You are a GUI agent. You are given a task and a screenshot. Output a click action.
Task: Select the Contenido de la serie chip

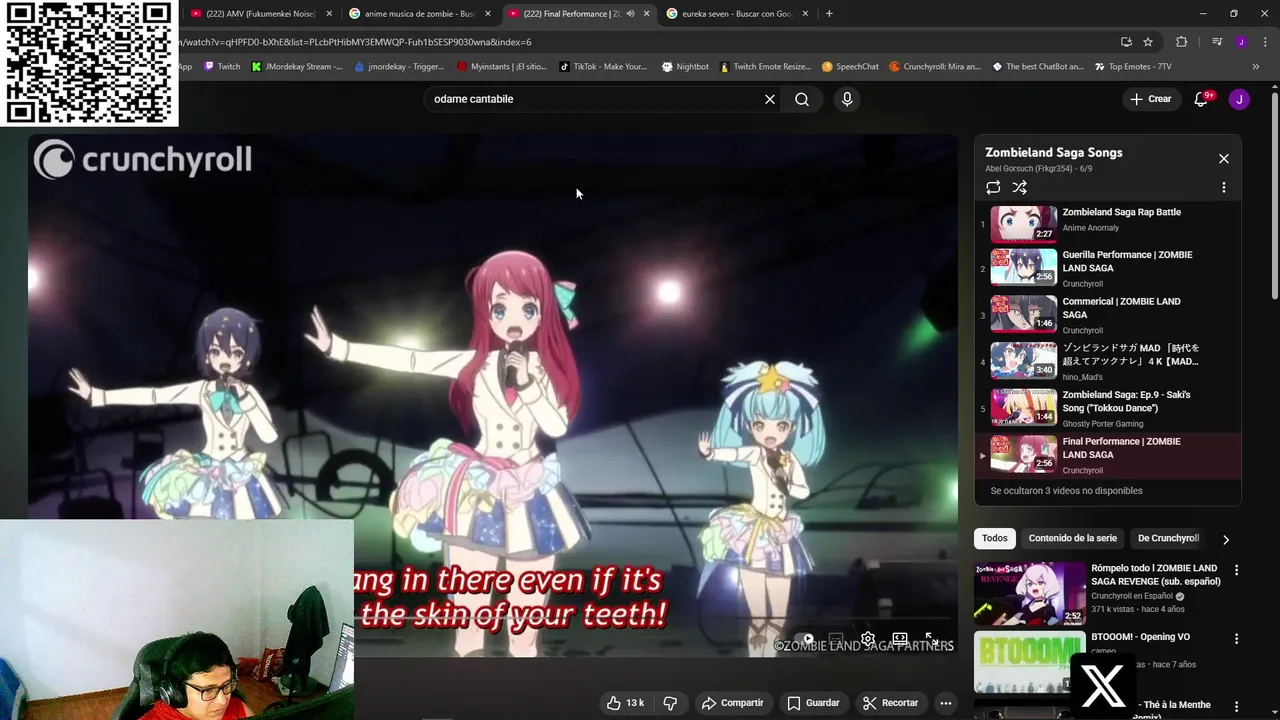(x=1073, y=538)
